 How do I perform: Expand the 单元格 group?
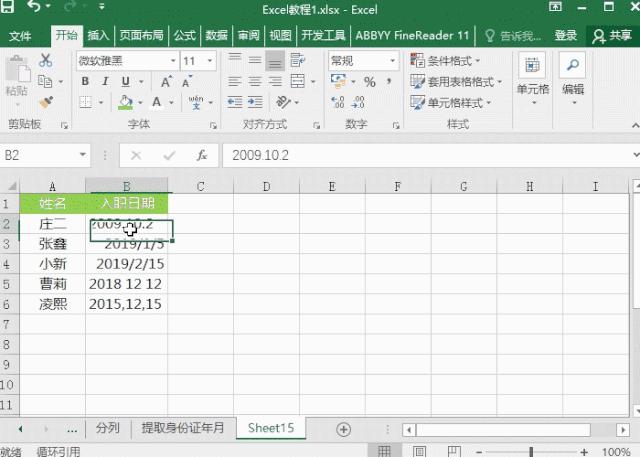533,78
